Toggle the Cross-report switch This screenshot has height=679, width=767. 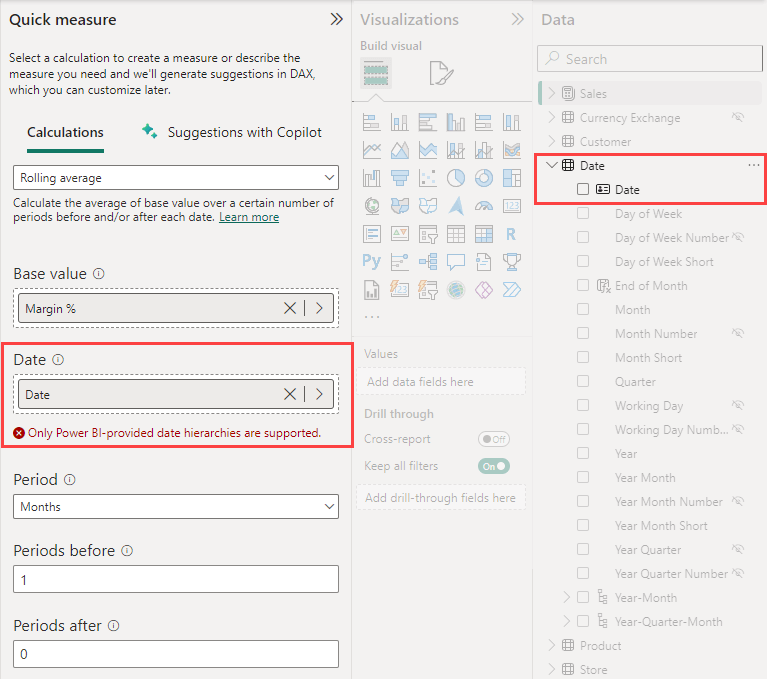pos(494,439)
